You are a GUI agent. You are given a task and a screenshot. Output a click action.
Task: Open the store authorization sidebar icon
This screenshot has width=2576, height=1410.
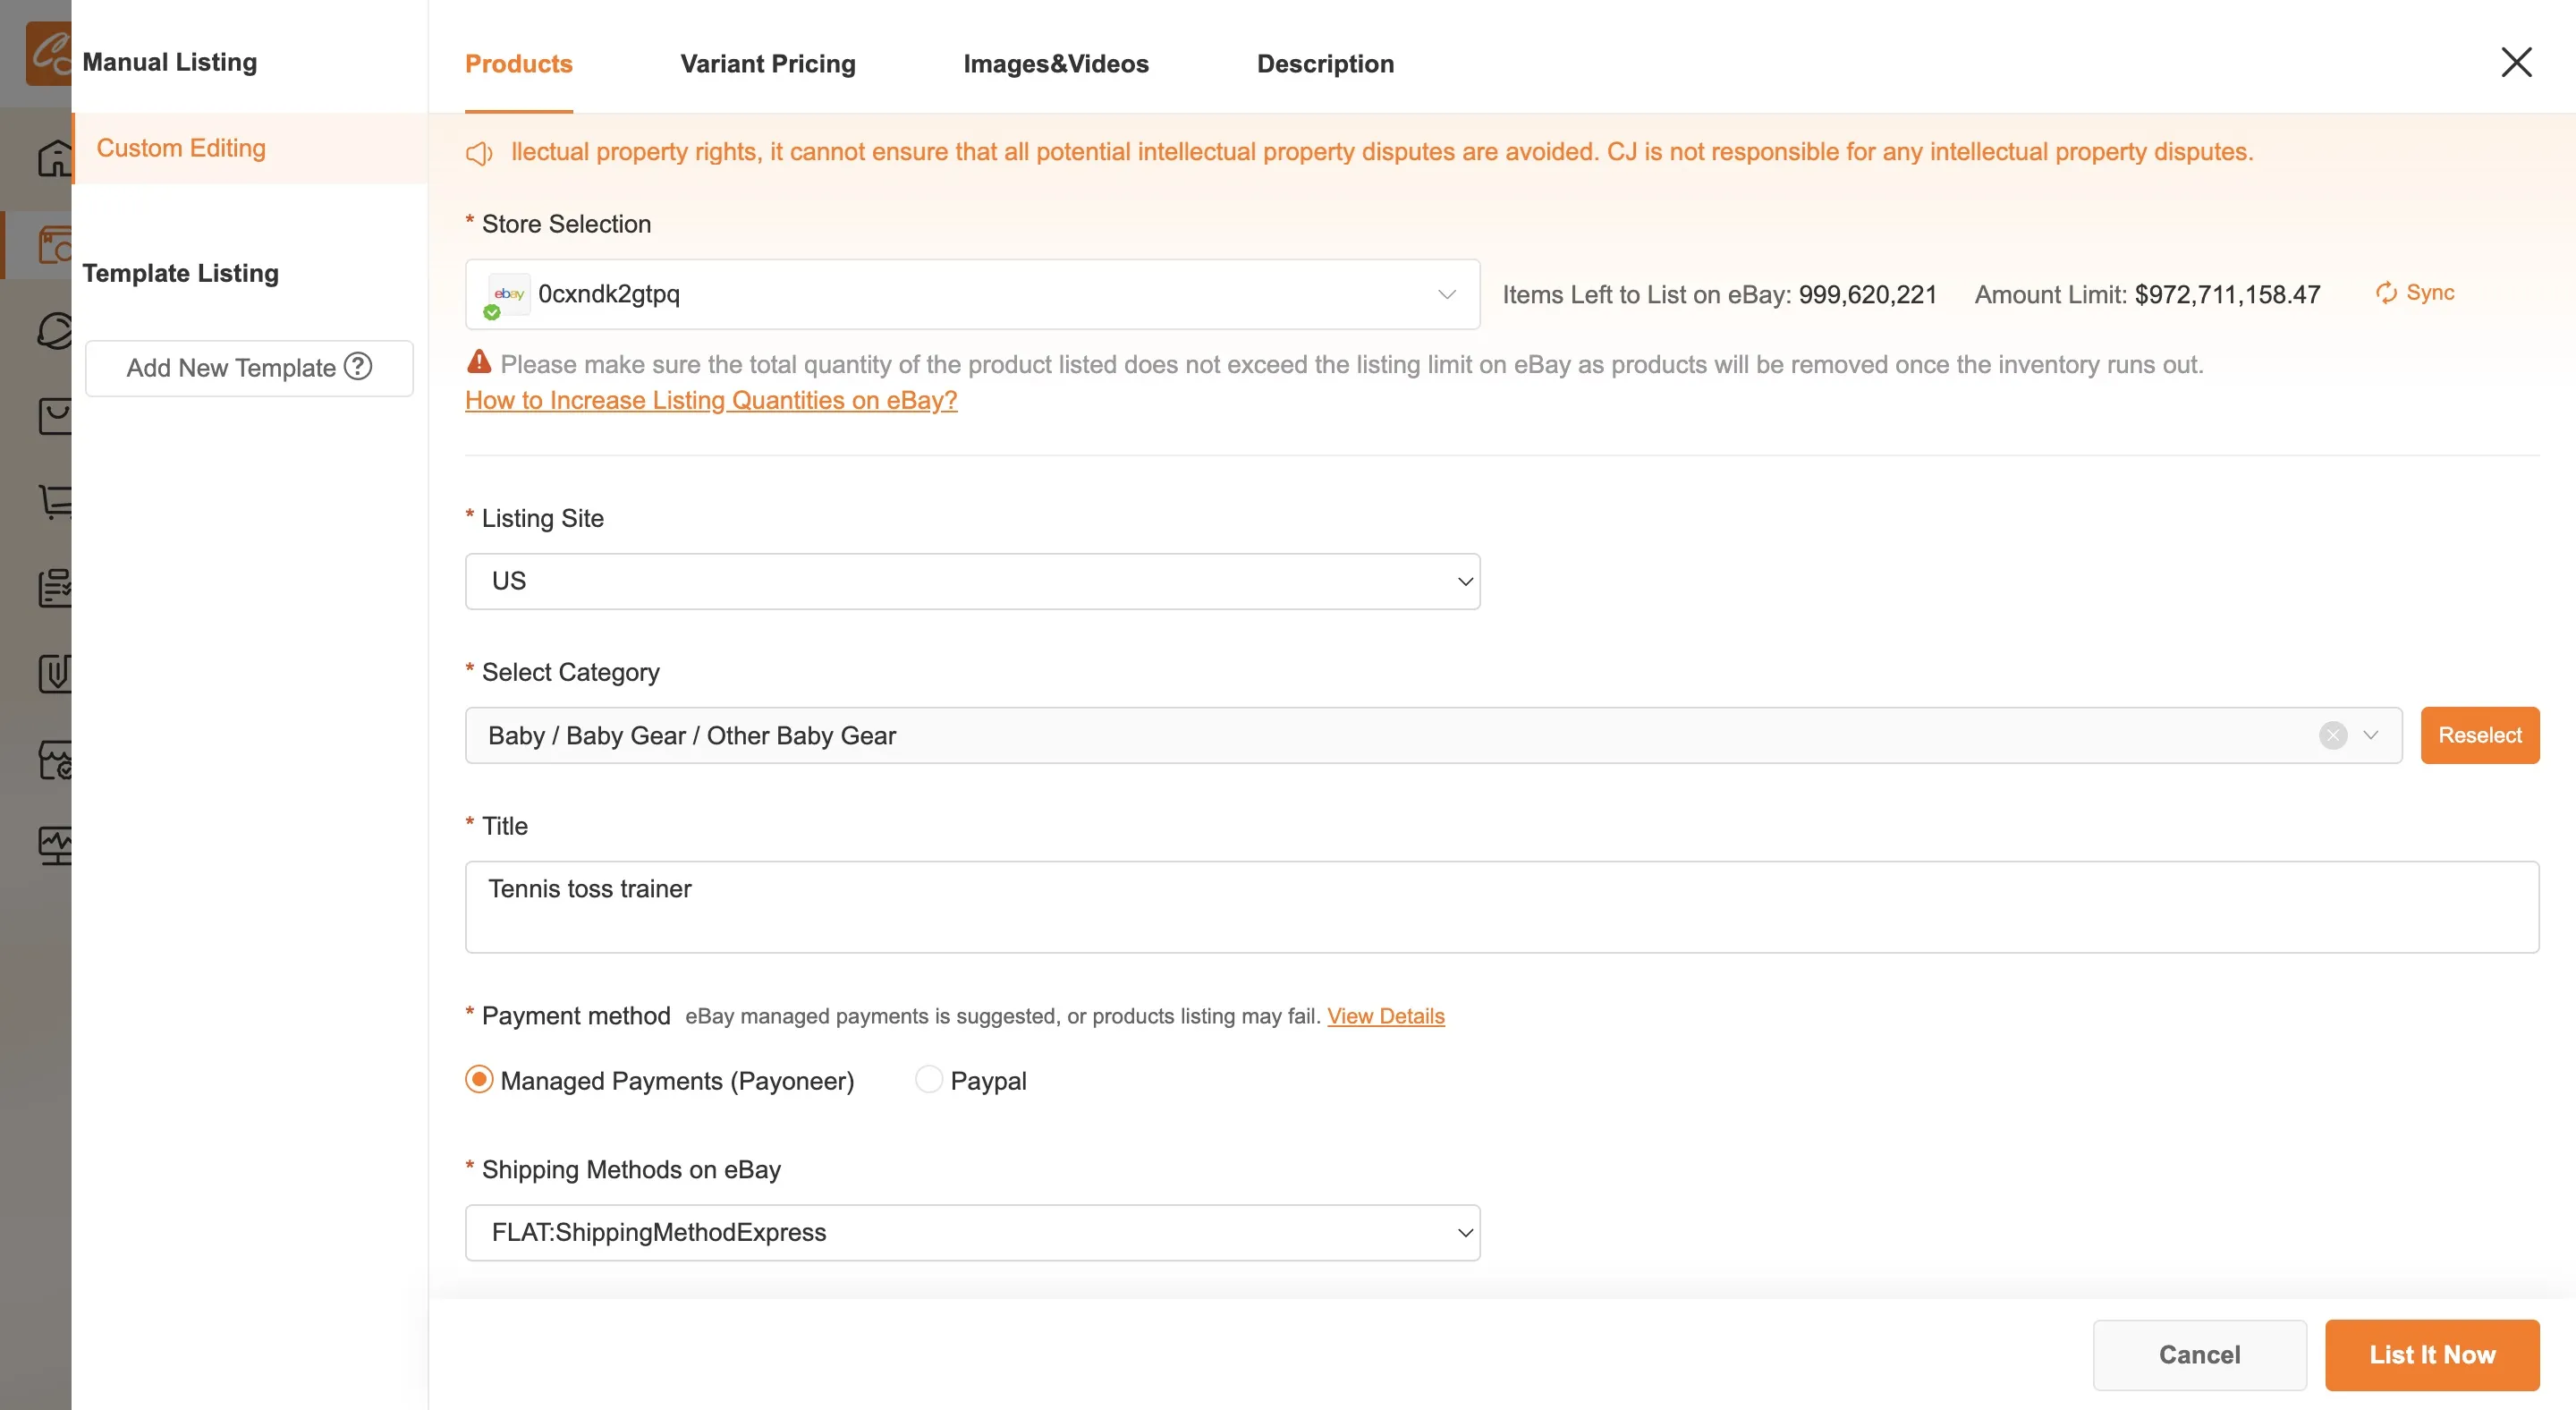point(55,760)
